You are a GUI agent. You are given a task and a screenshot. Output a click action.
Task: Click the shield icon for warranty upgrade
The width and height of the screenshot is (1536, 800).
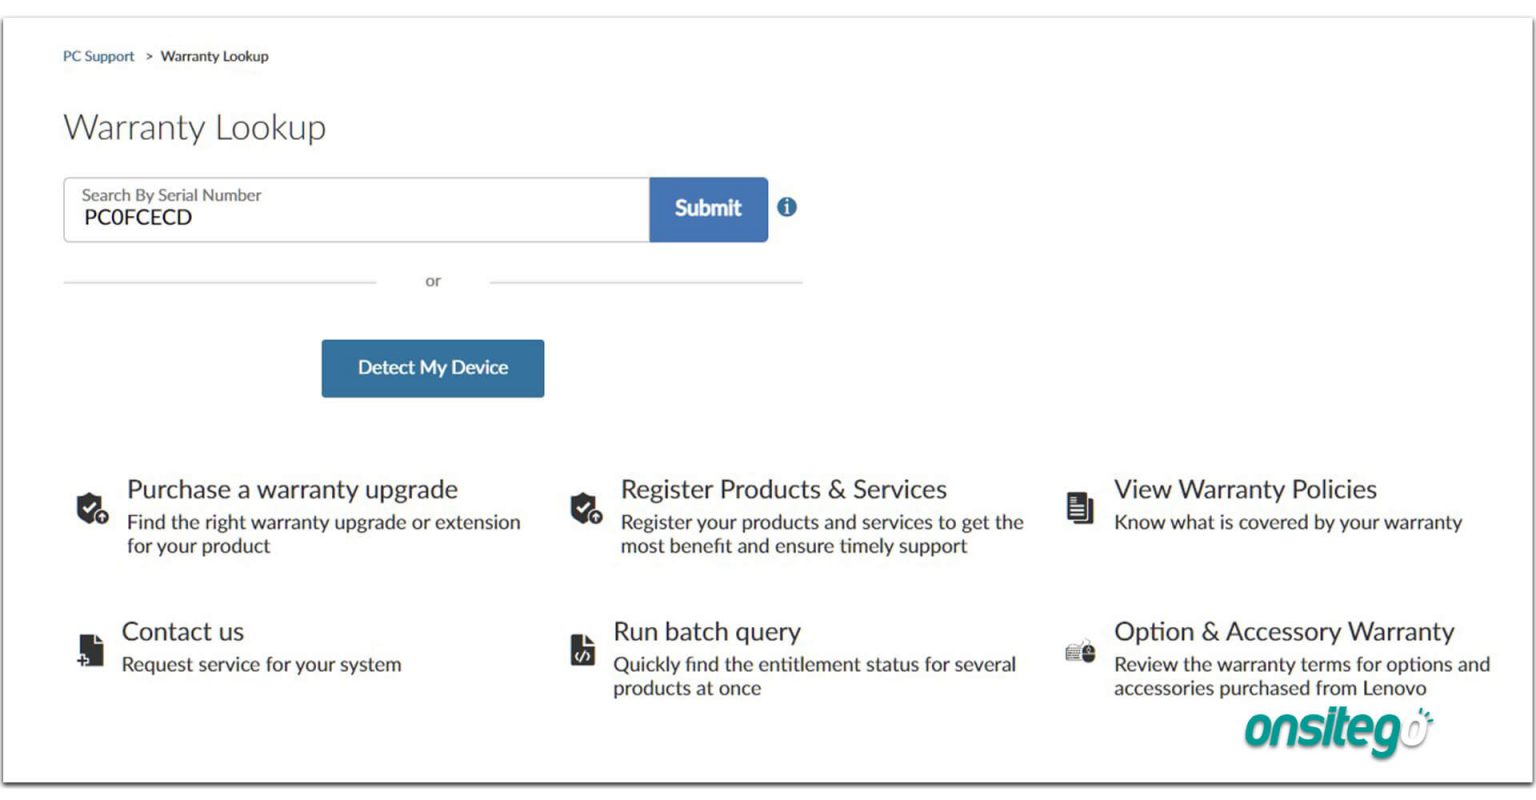click(92, 508)
